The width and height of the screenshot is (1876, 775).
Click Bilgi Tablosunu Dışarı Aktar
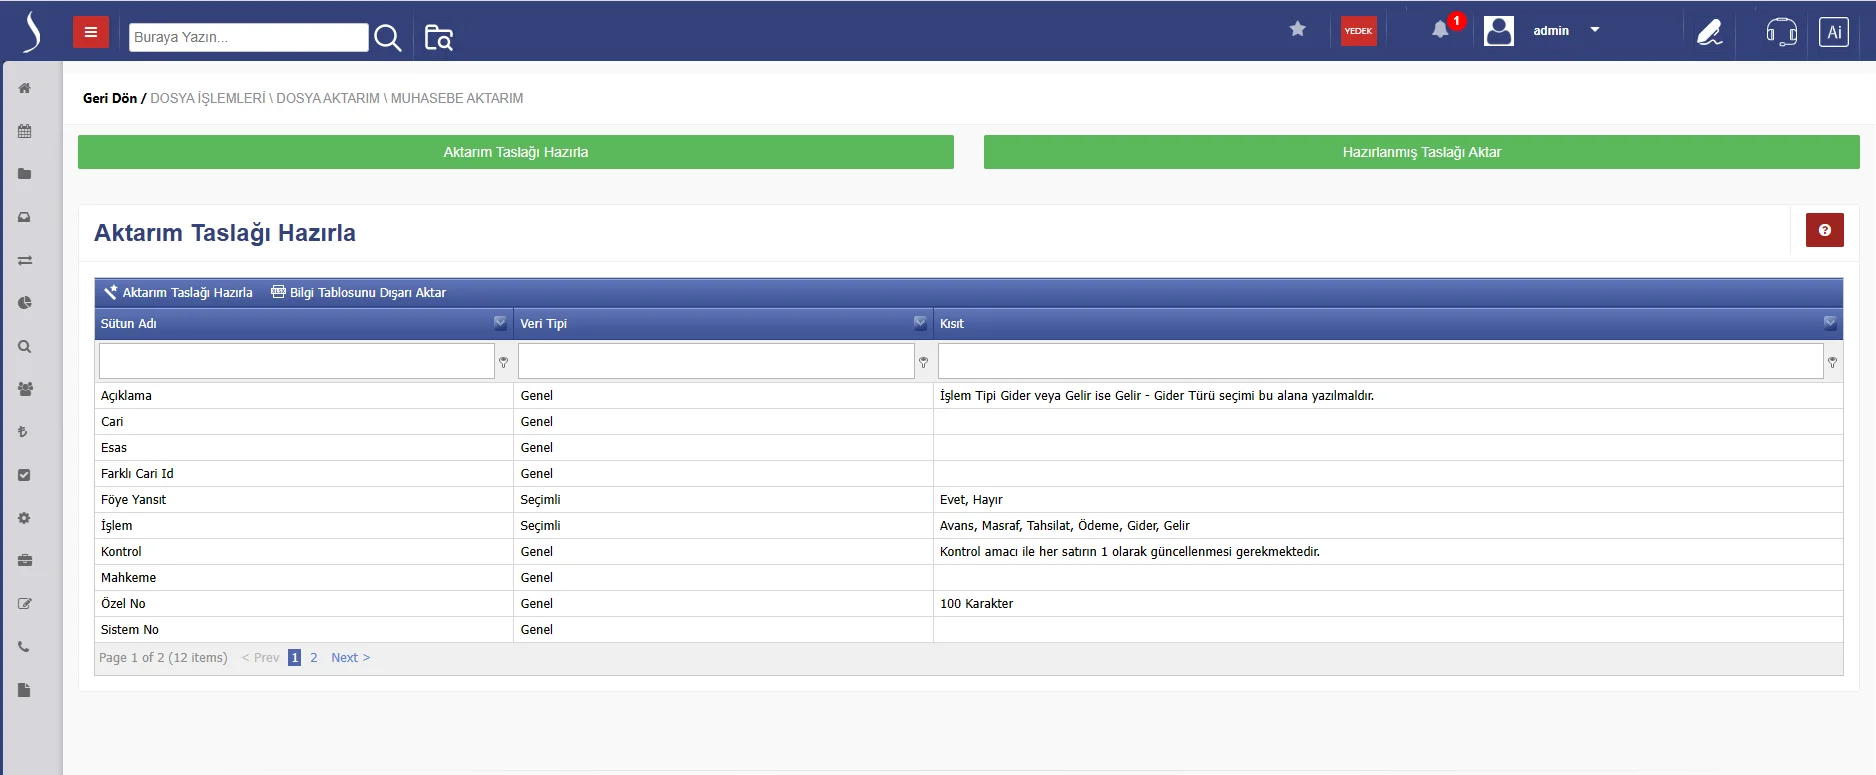359,293
